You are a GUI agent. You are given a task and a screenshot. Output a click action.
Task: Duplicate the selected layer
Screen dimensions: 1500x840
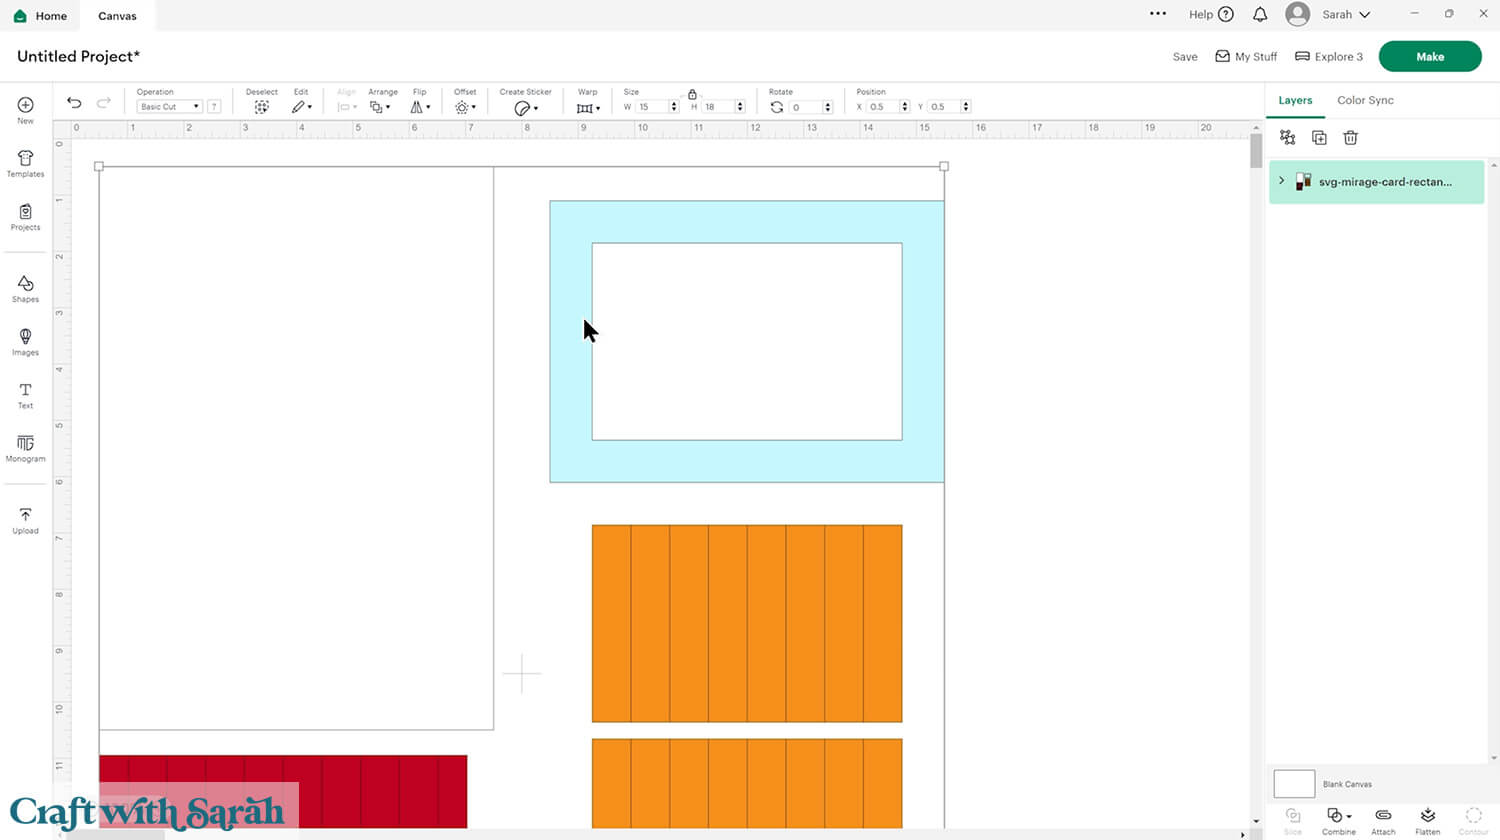click(x=1319, y=138)
